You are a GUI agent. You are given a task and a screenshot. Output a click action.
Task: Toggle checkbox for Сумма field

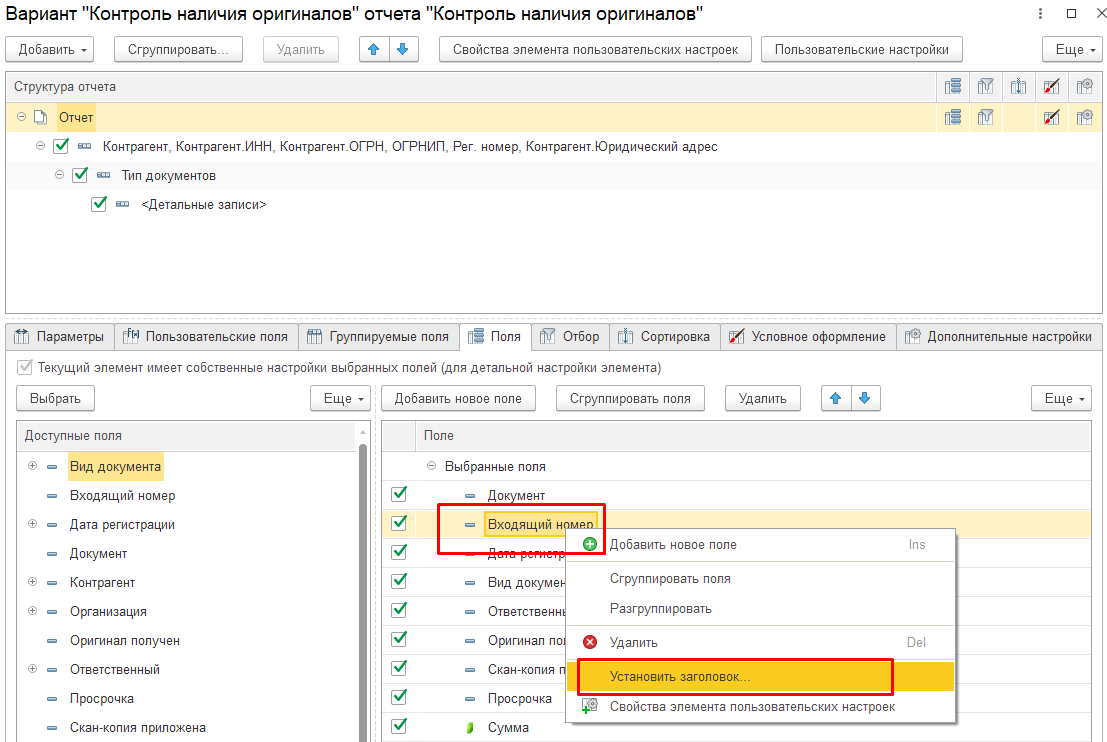point(399,725)
